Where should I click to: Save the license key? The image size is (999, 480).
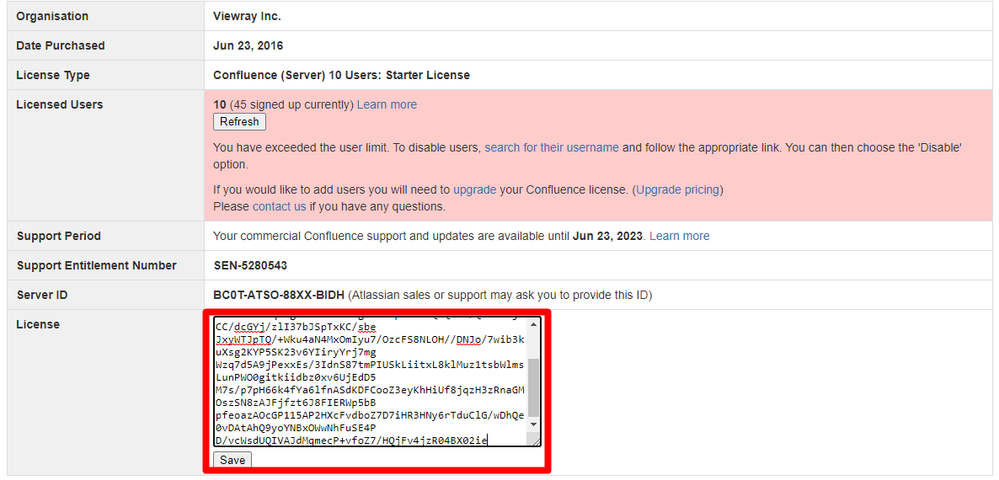coord(232,460)
